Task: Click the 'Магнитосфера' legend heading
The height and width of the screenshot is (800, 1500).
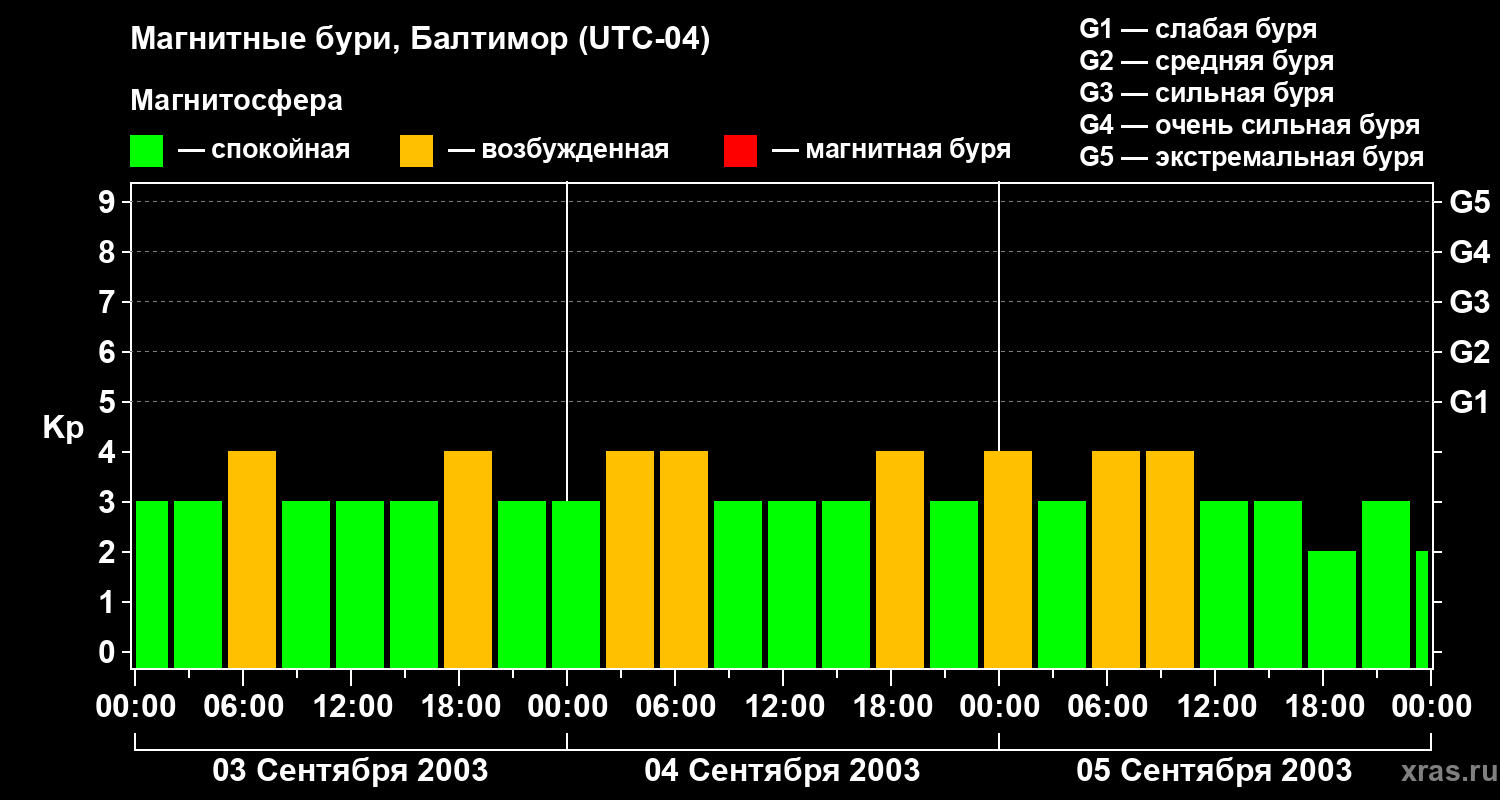Action: pos(236,101)
